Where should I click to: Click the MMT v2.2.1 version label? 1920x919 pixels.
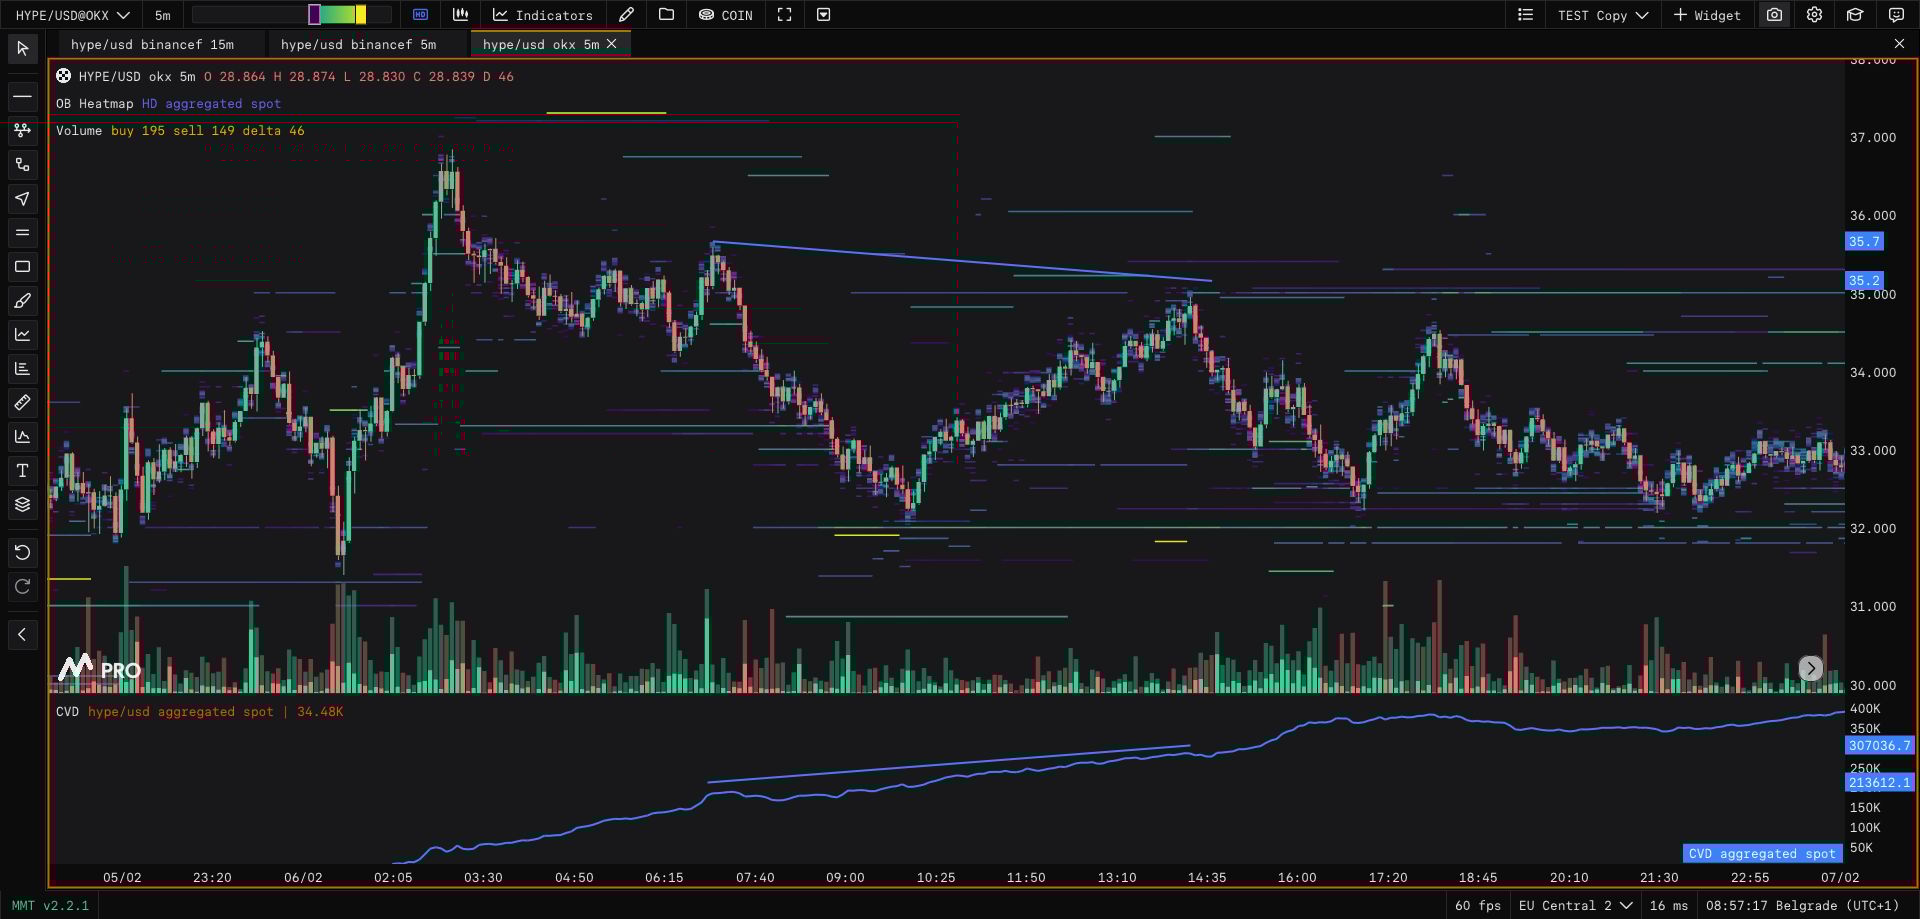50,906
